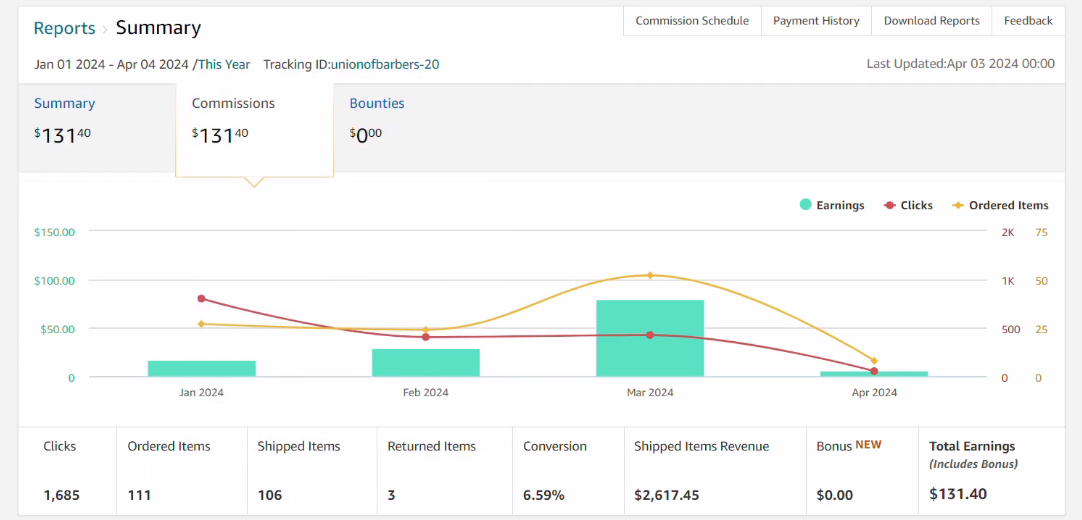
Task: Click the Feb 2024 clicks data point
Action: [426, 337]
